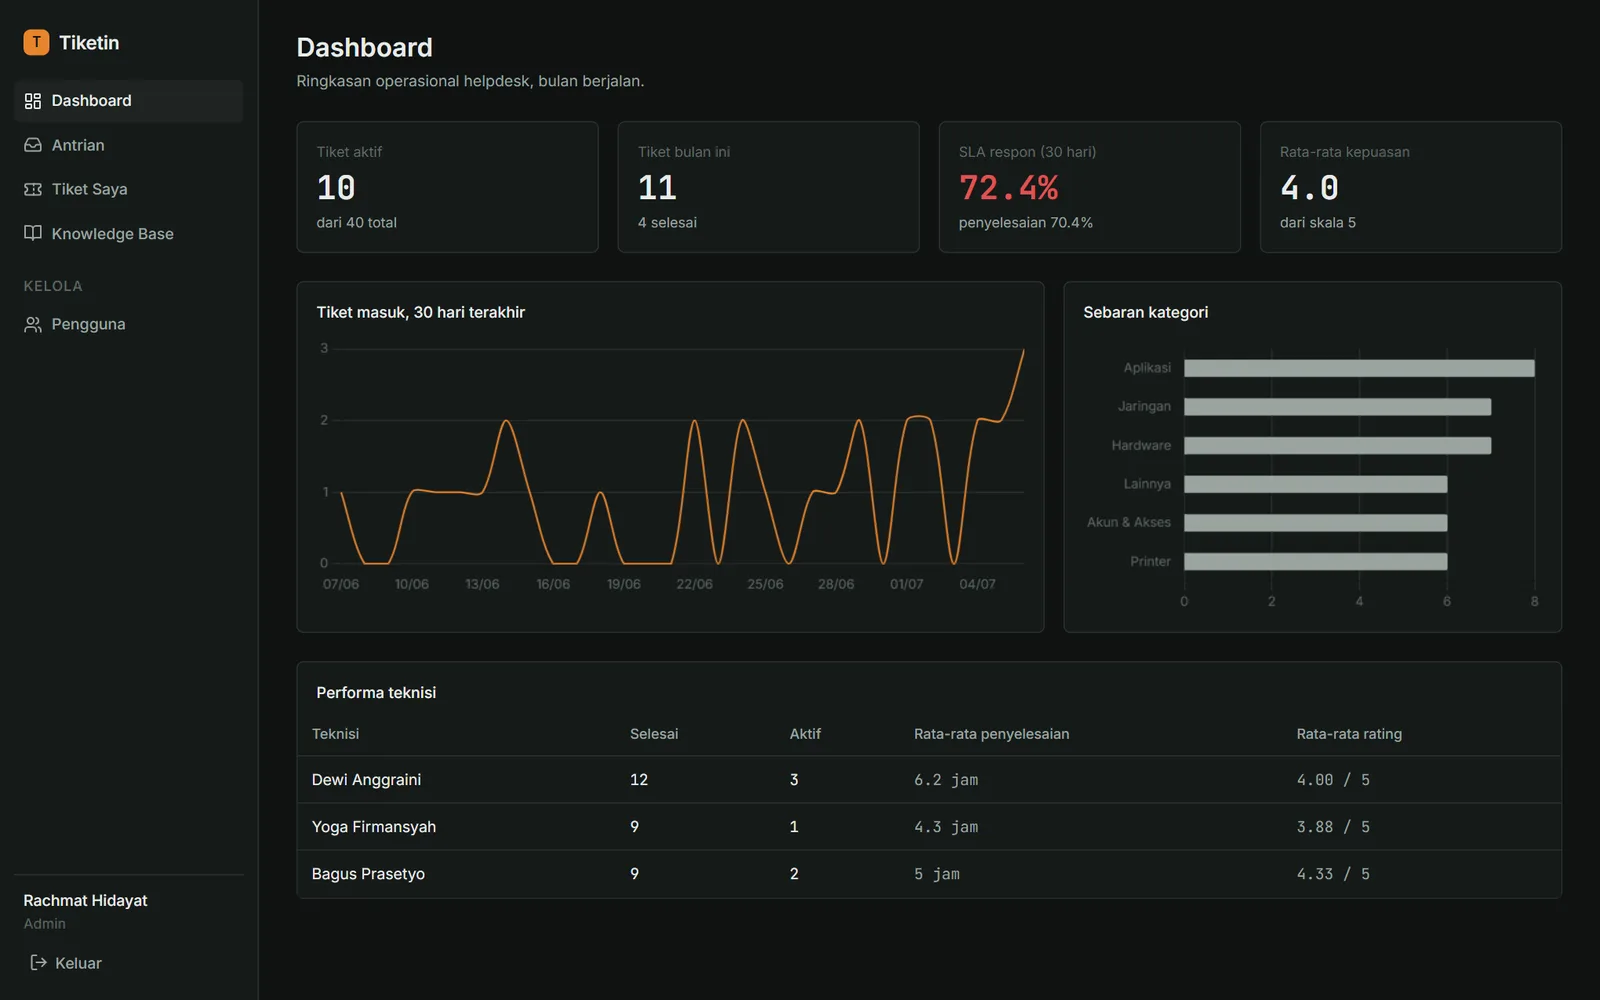Click the Selesai value 12 for Dewi
1600x1000 pixels.
click(639, 780)
